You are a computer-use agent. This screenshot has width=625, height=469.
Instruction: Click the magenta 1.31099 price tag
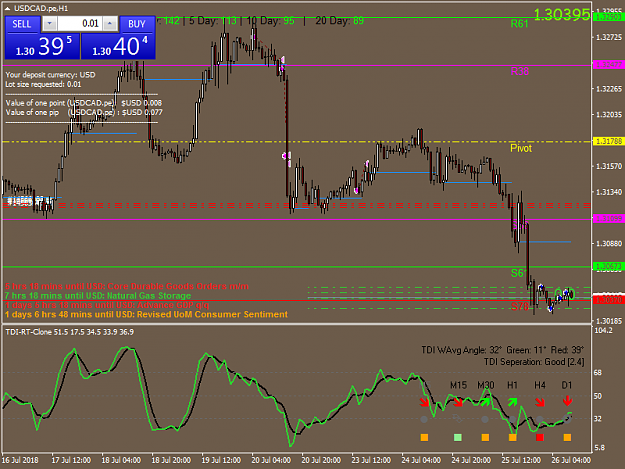tap(608, 219)
